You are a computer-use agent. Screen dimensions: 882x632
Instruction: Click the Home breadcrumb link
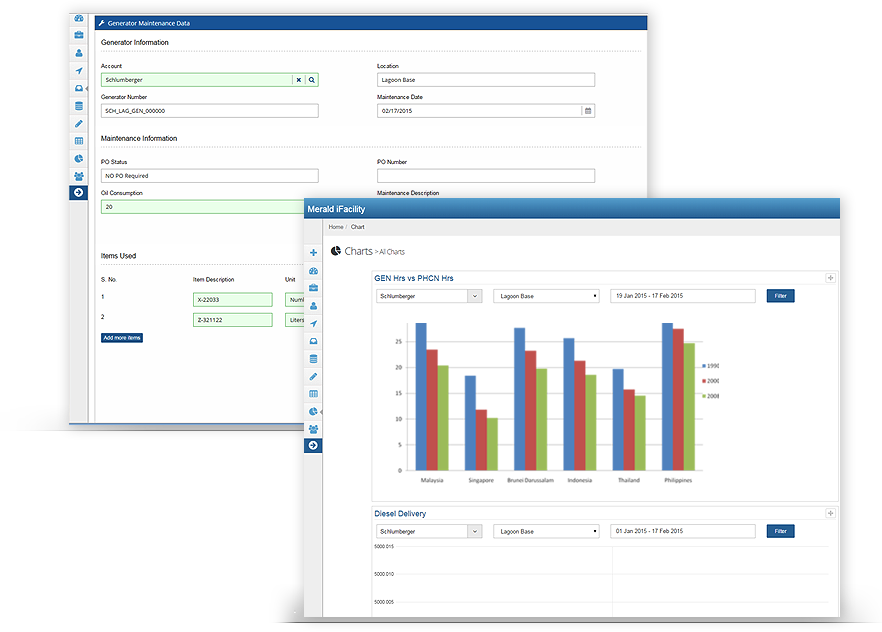[x=336, y=227]
